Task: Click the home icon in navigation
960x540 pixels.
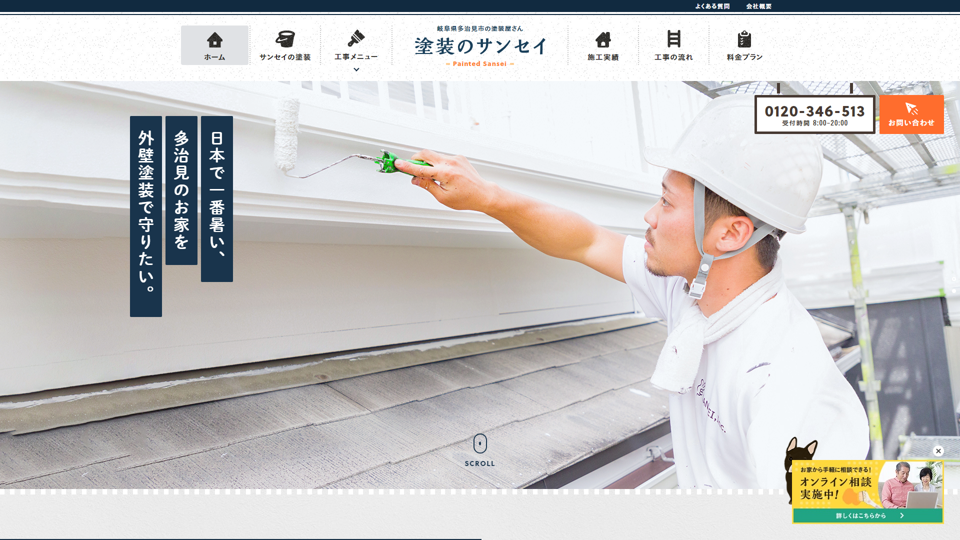Action: click(214, 40)
